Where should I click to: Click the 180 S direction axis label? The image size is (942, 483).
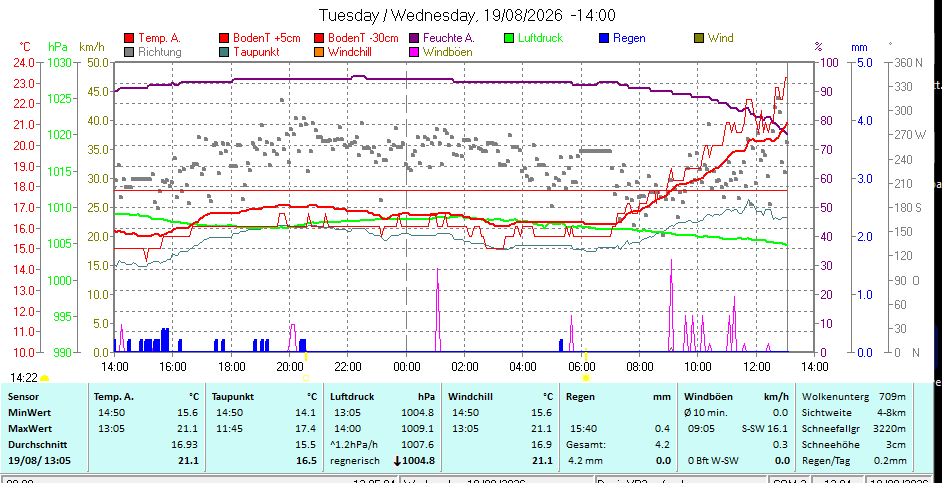click(909, 208)
